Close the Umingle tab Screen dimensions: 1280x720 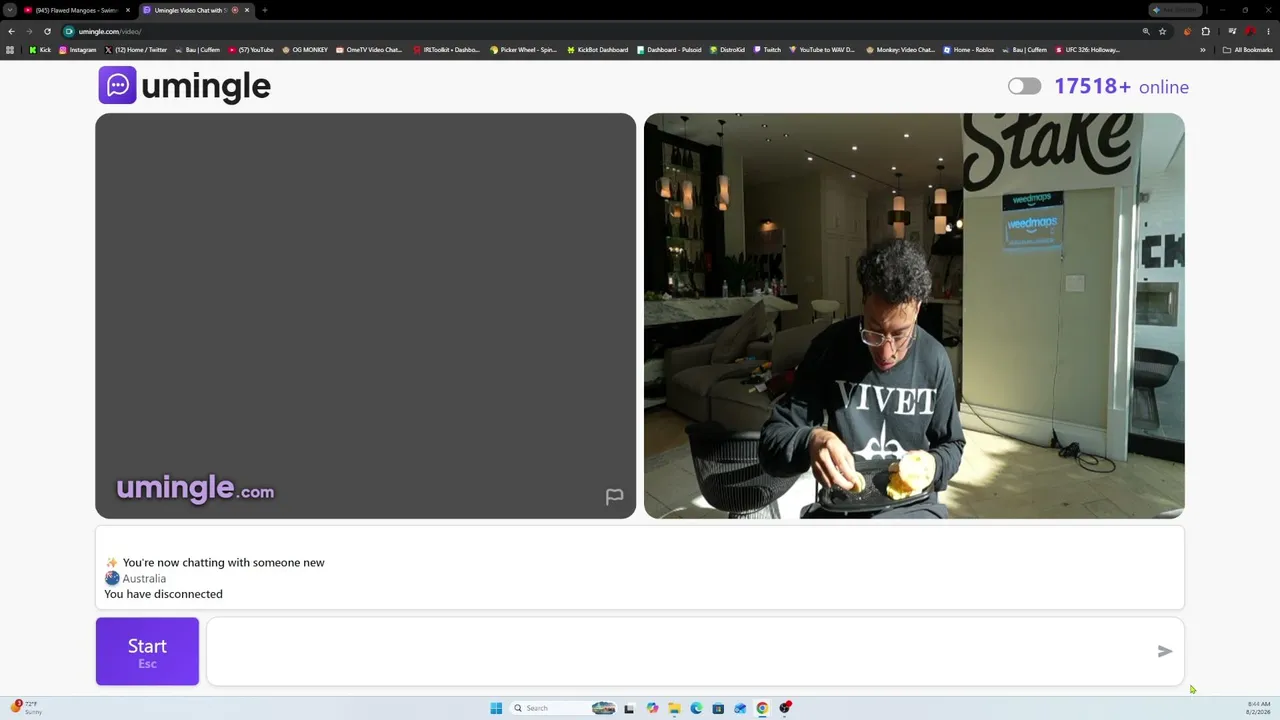(247, 10)
